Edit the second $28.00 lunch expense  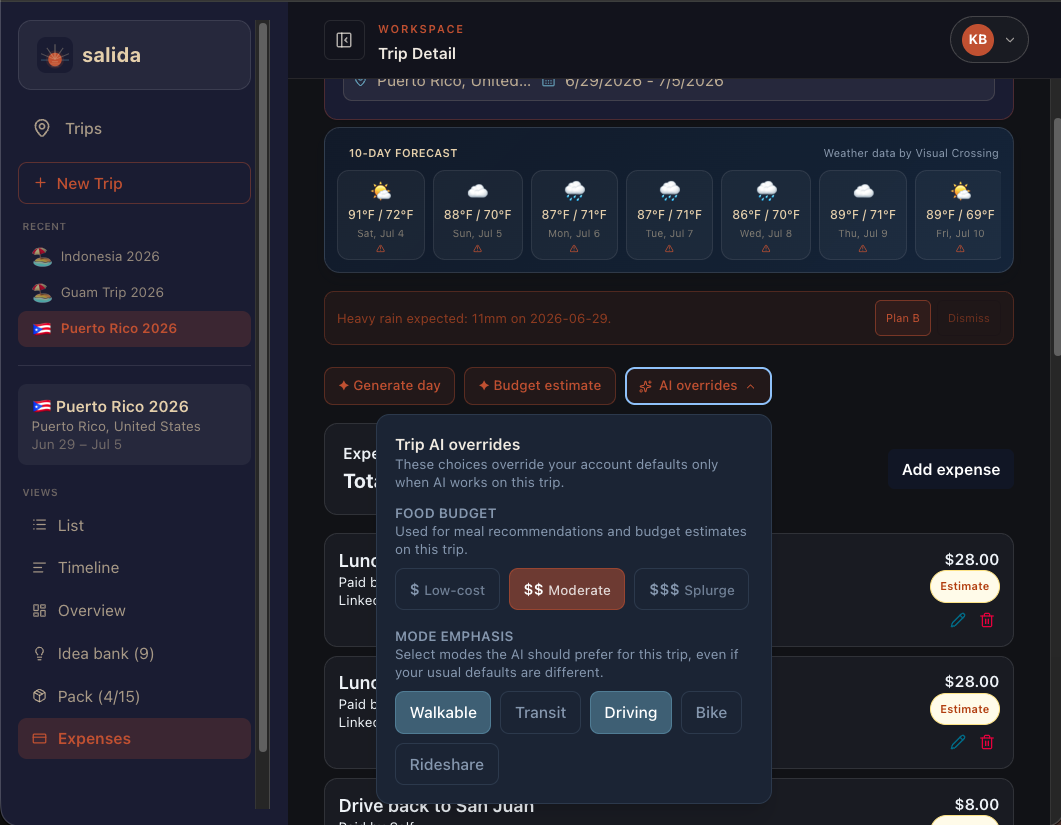coord(957,742)
